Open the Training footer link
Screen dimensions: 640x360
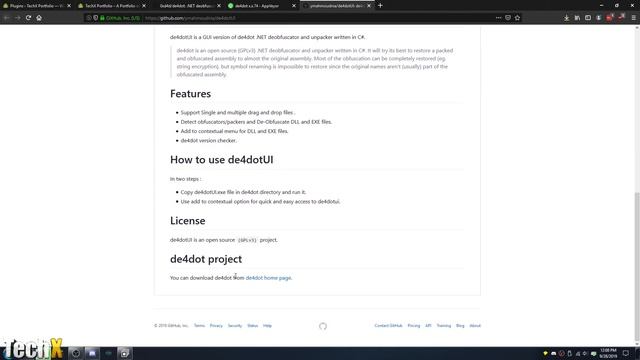point(444,326)
